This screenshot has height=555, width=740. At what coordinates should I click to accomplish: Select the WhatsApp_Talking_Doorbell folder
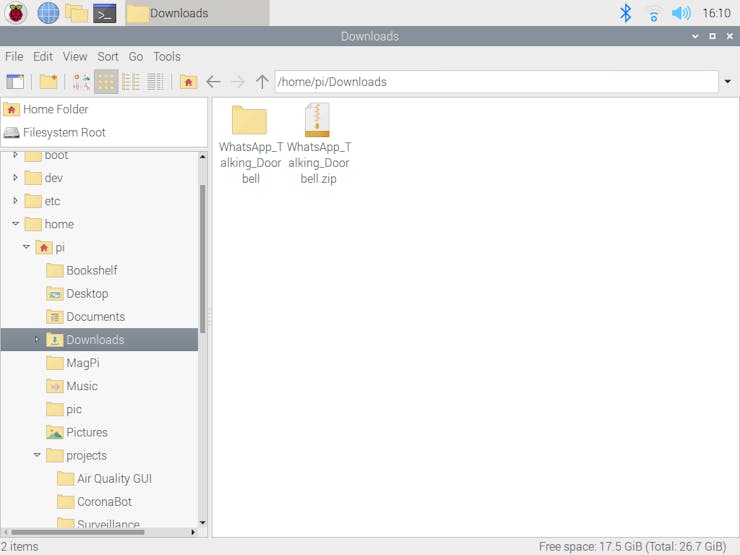coord(250,144)
